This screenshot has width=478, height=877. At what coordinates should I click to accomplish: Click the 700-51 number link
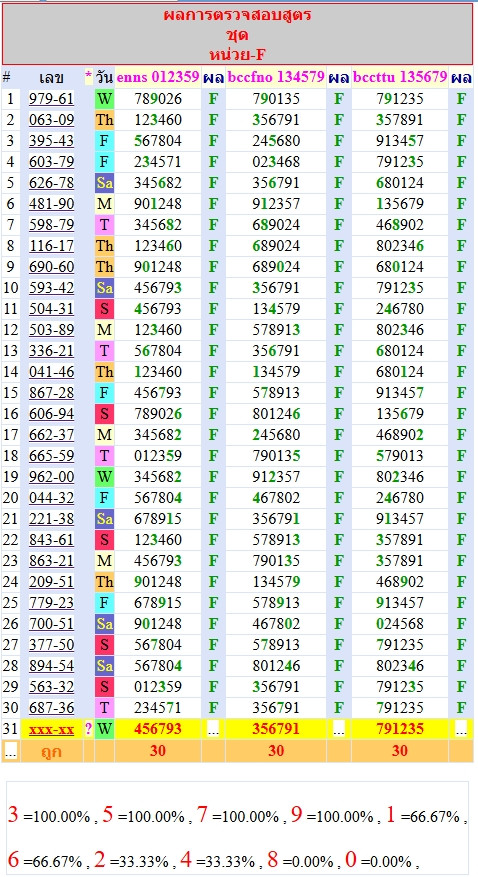click(x=51, y=624)
